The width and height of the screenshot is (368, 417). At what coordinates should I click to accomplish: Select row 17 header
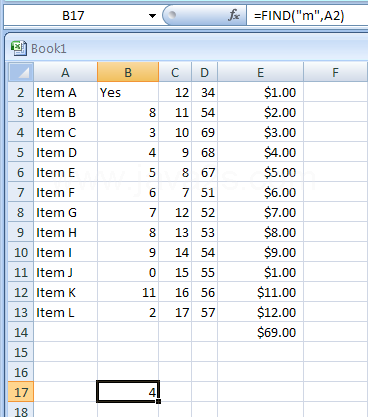click(x=21, y=392)
